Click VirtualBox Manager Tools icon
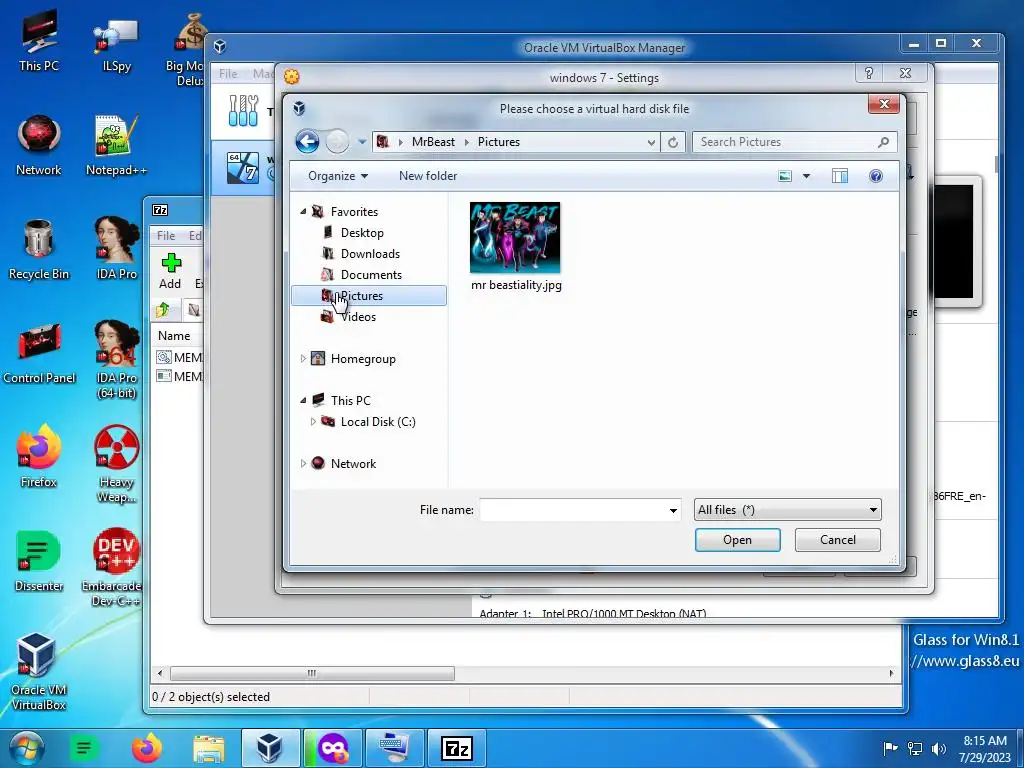Screen dimensions: 1024x768 pyautogui.click(x=244, y=110)
